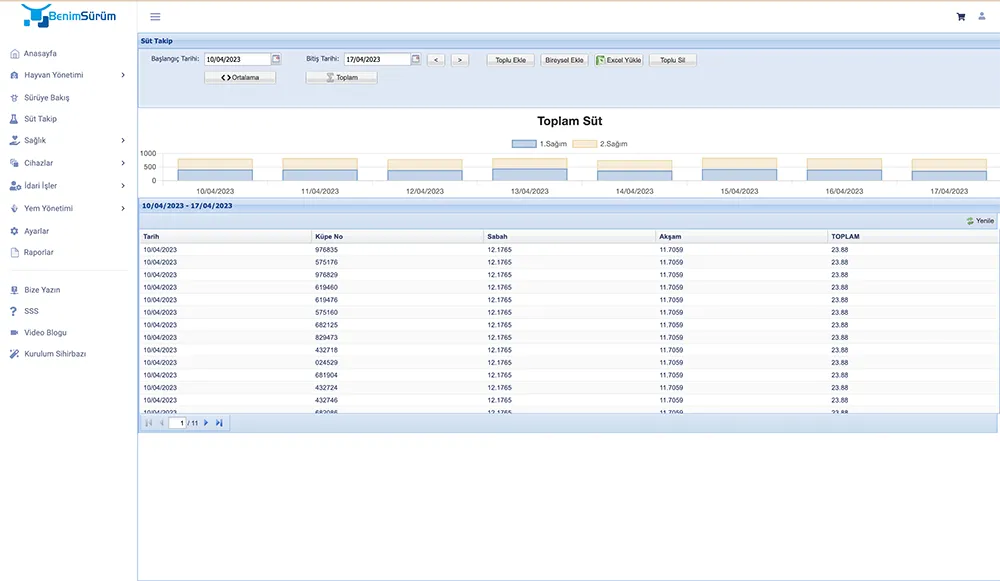
Task: Click the user profile icon
Action: click(982, 17)
